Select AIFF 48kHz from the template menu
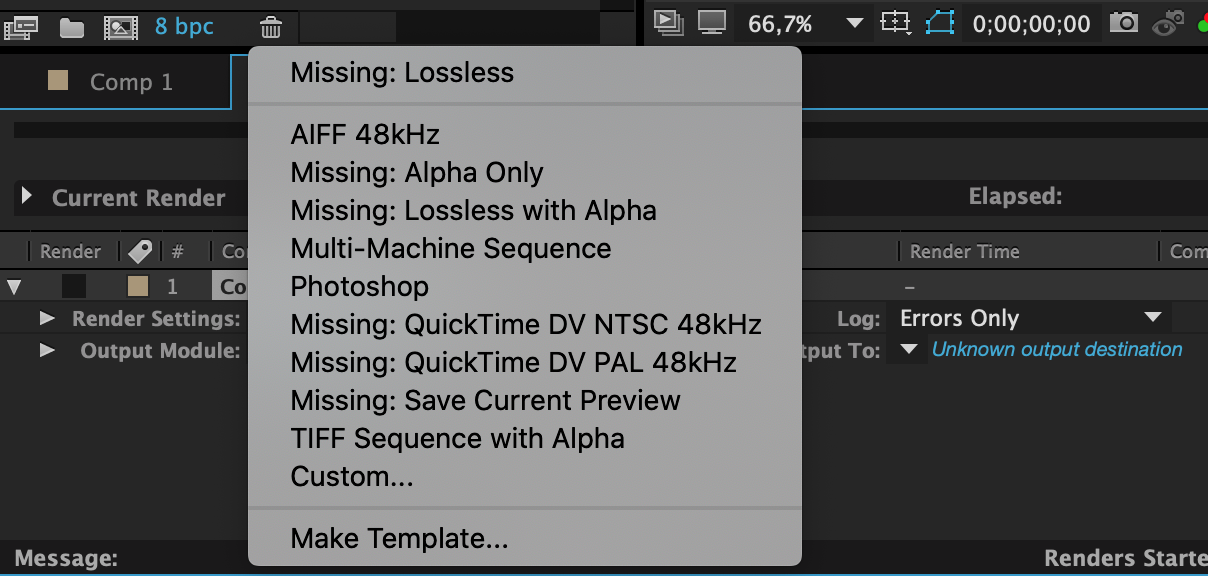The image size is (1208, 576). (364, 133)
